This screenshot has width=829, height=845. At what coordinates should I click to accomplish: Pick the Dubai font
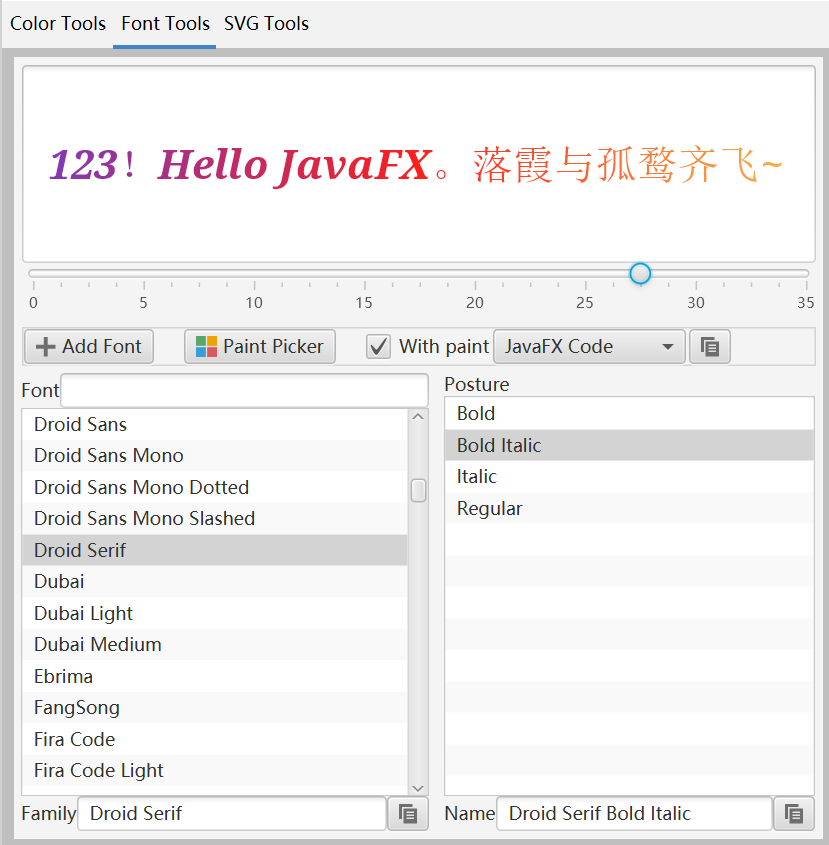(215, 581)
